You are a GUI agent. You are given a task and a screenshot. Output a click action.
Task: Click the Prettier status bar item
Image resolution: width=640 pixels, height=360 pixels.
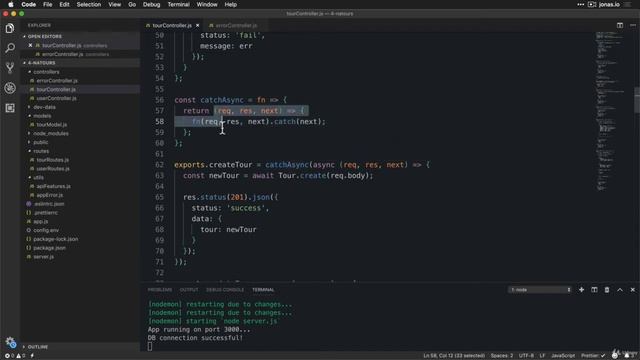(593, 356)
